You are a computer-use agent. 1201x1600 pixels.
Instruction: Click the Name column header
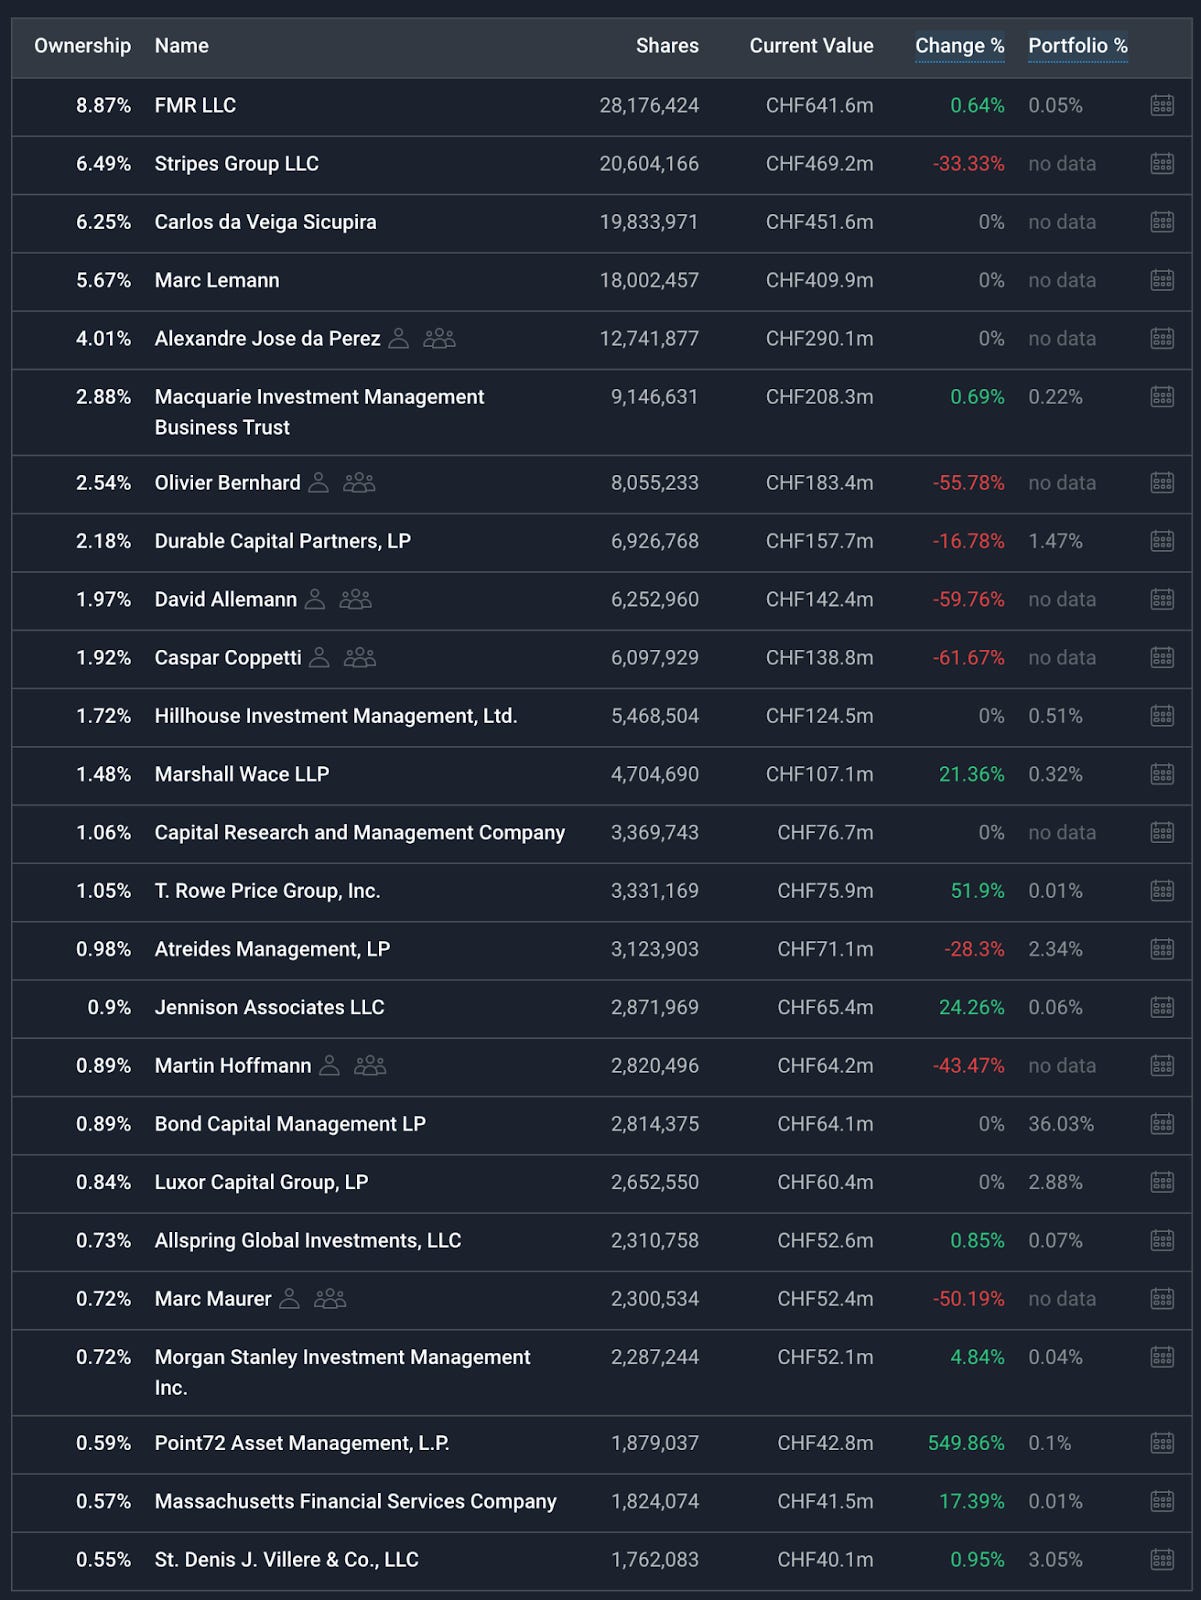(182, 46)
